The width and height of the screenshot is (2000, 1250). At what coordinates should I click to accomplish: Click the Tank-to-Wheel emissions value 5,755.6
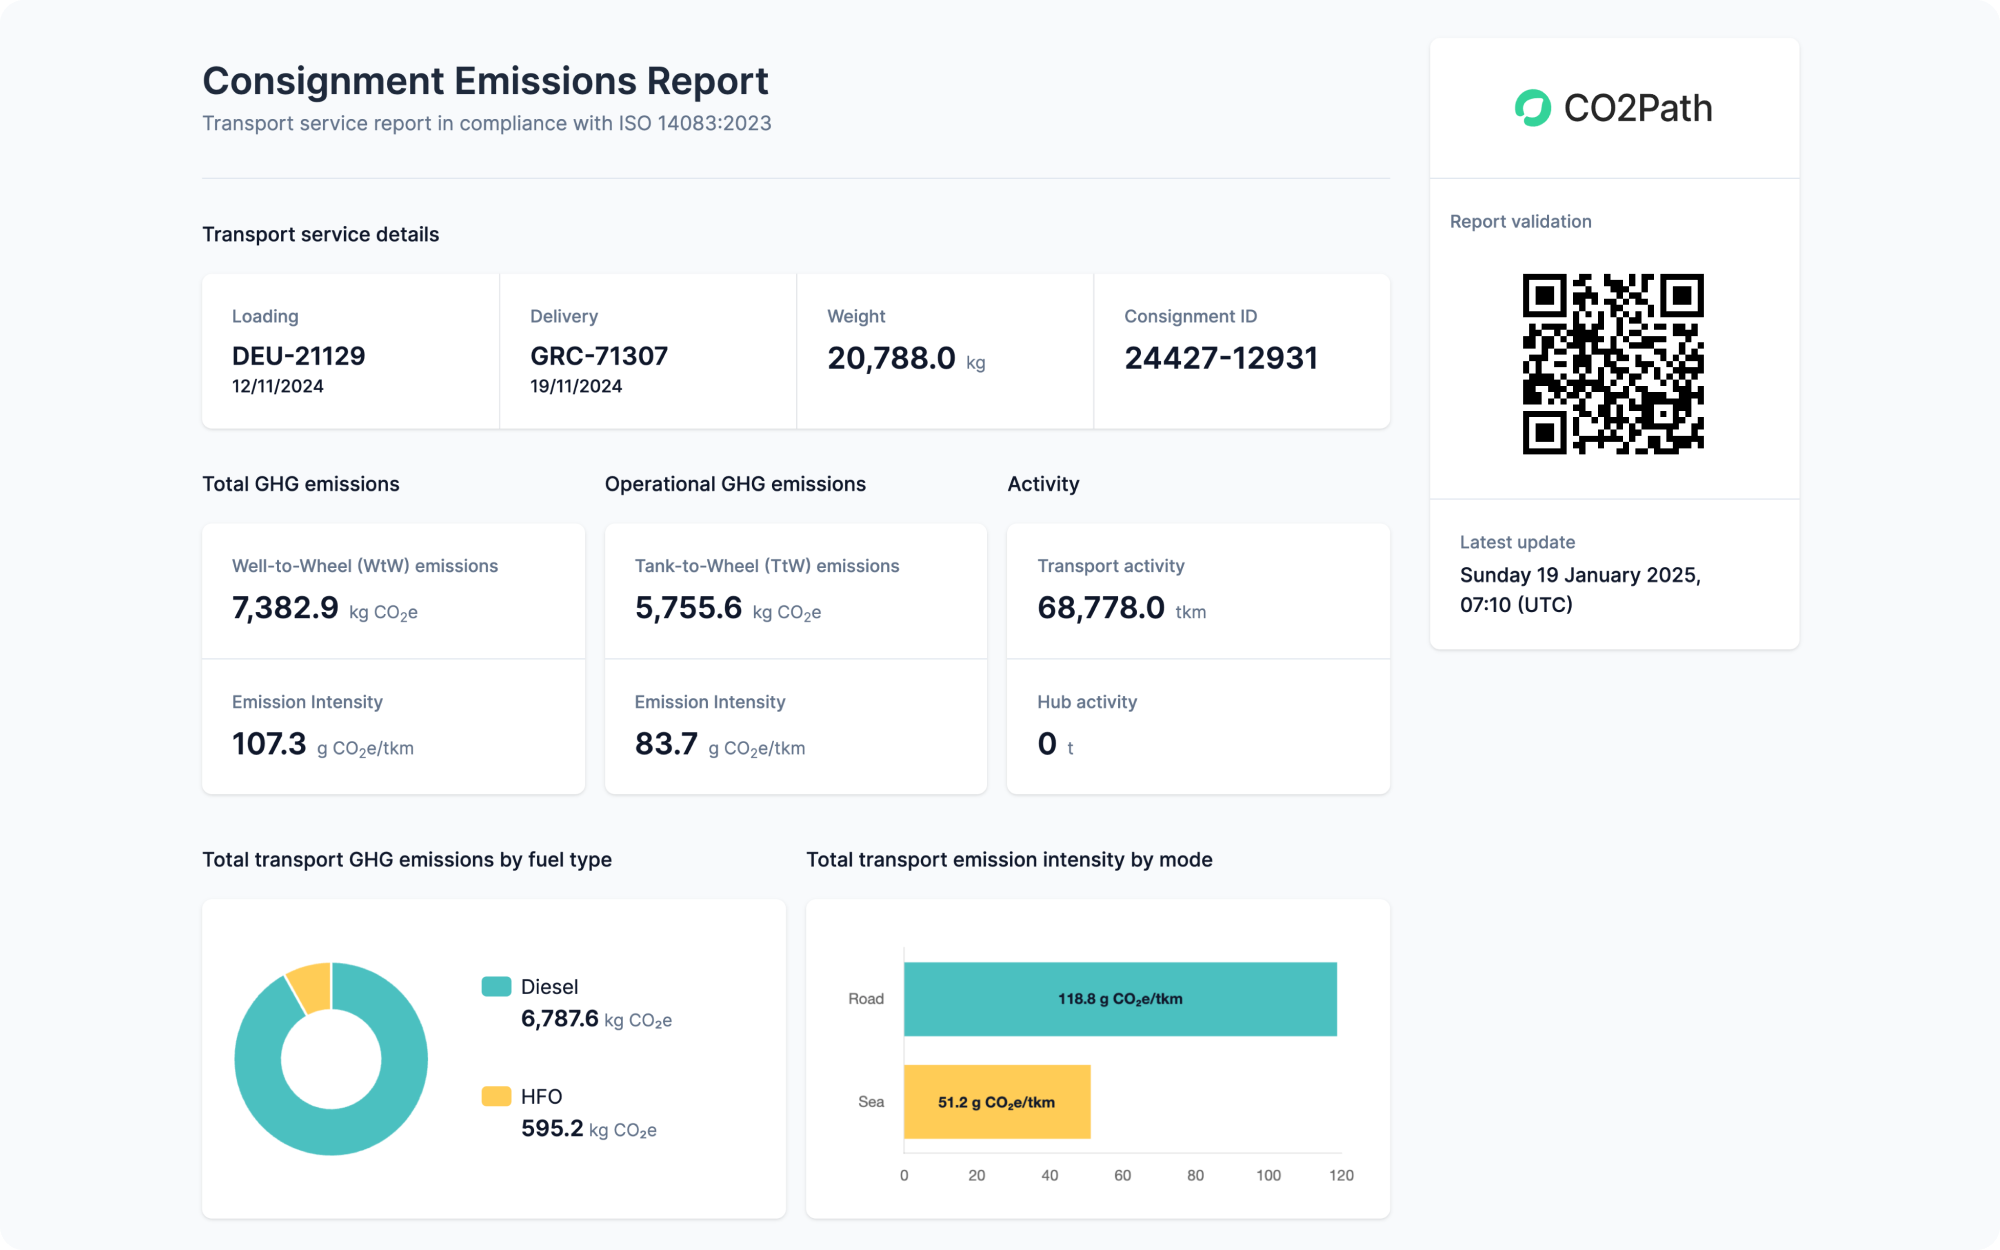point(688,608)
